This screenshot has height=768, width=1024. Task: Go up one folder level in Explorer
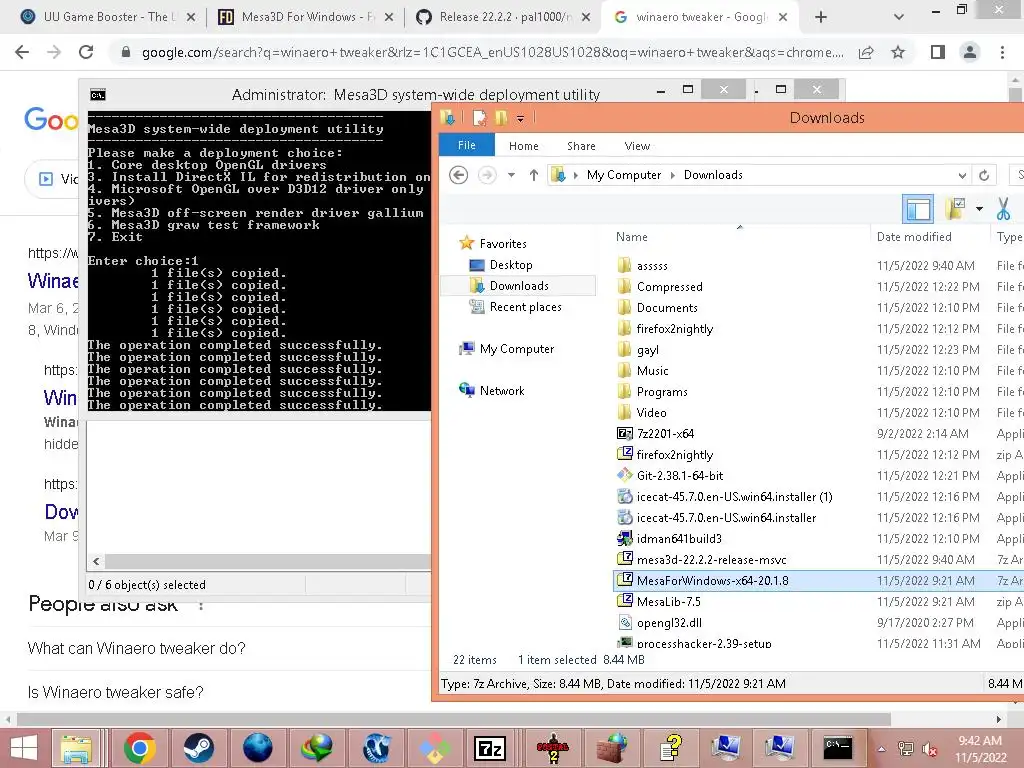534,175
